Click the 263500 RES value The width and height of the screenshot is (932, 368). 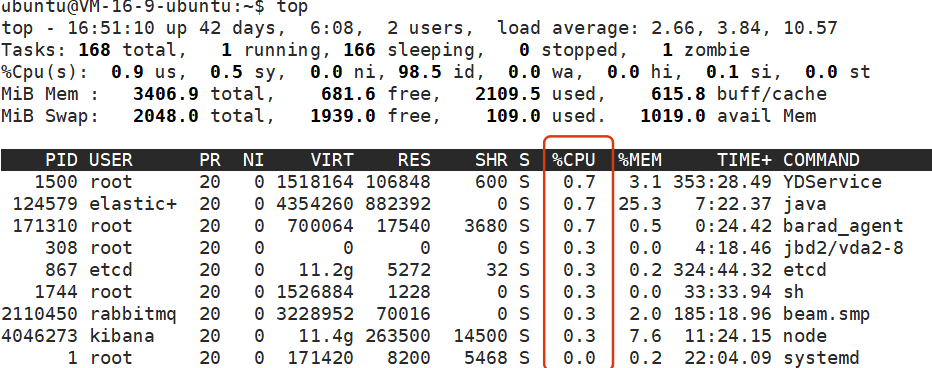pyautogui.click(x=398, y=336)
